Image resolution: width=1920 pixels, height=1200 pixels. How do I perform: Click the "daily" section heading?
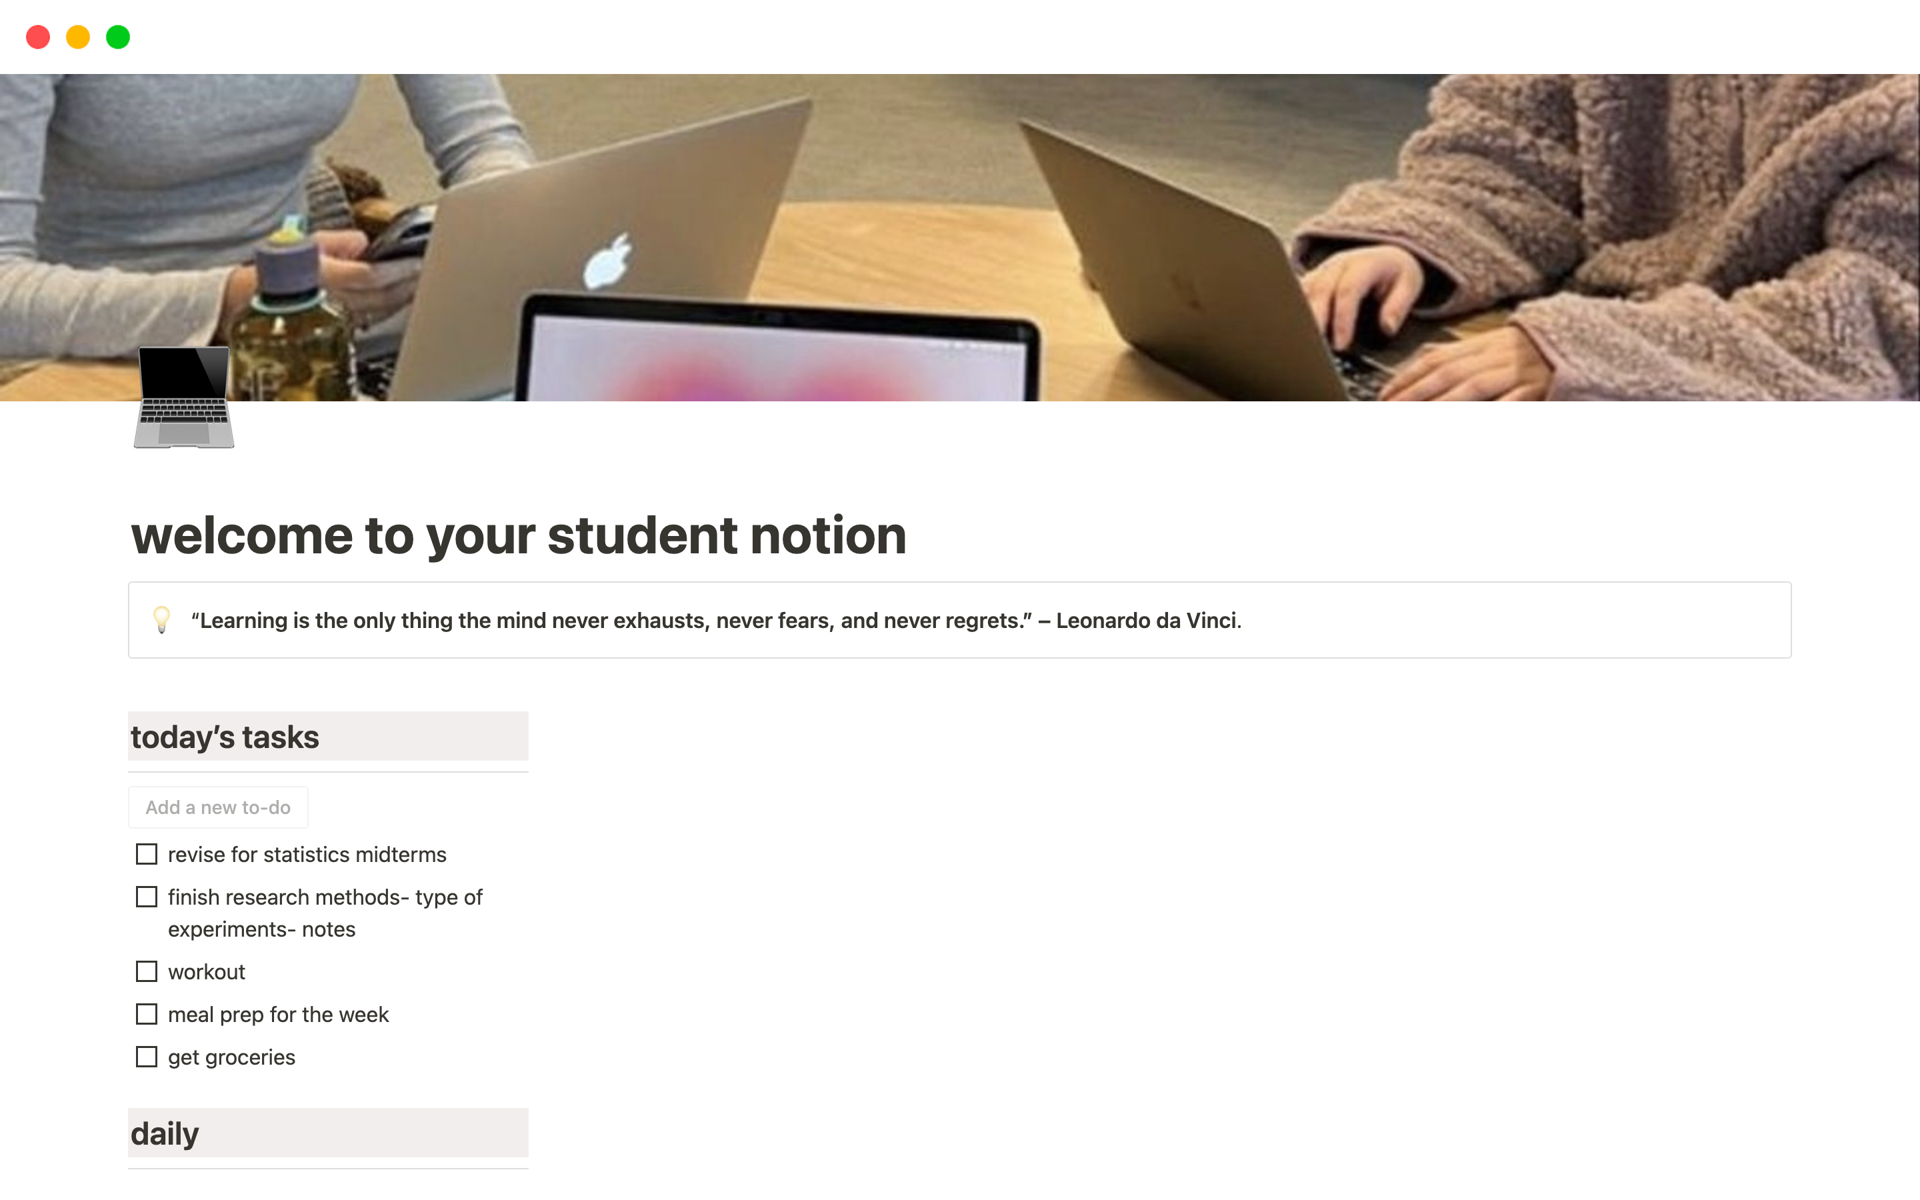pyautogui.click(x=165, y=1134)
